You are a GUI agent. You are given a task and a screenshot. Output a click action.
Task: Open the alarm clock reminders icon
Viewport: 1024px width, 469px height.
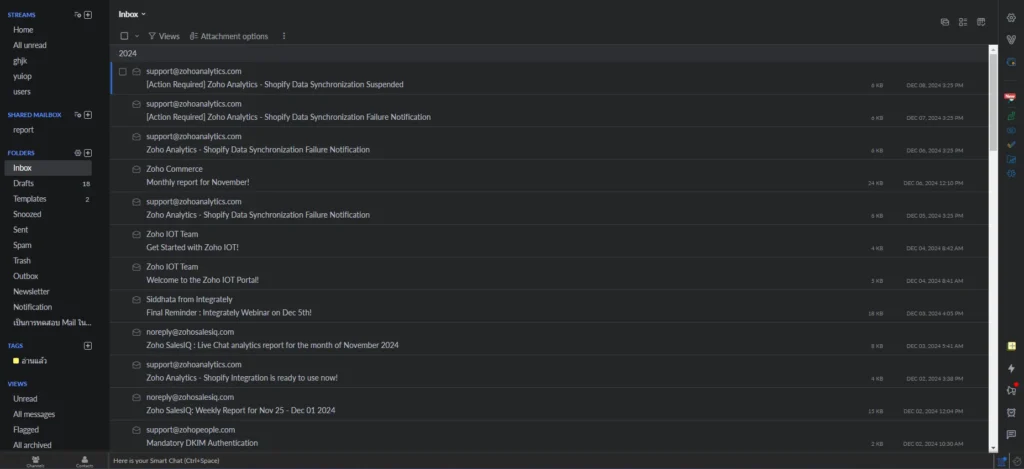[x=1011, y=412]
